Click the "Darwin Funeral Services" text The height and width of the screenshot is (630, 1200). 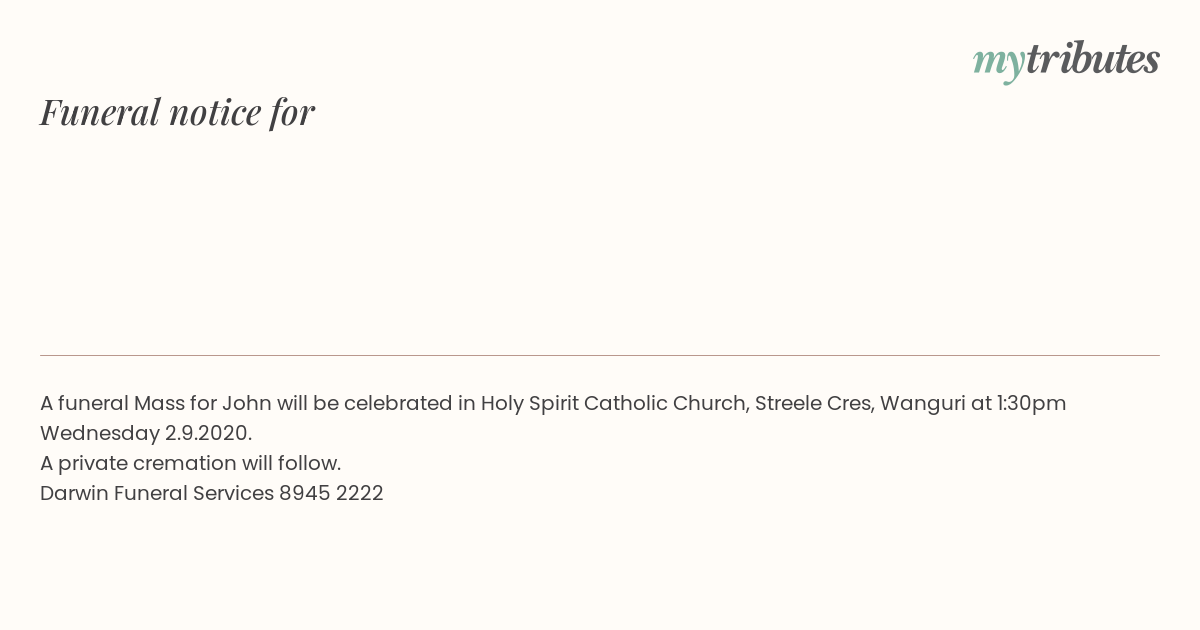click(x=157, y=493)
